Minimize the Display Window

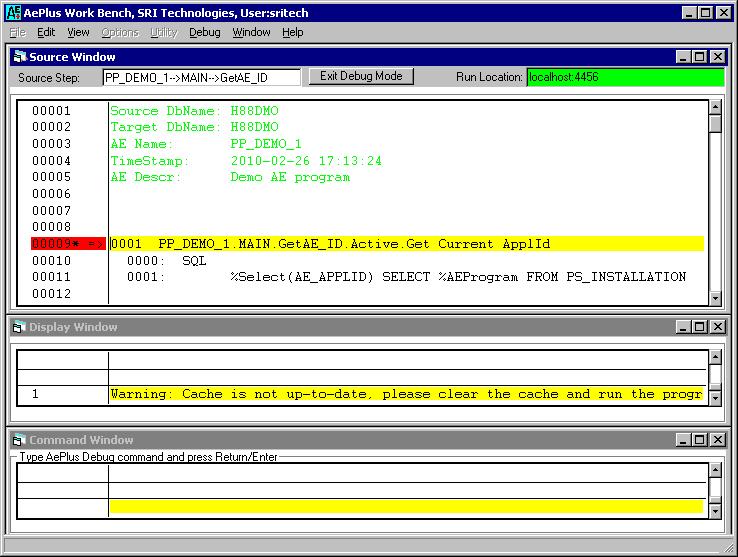point(683,327)
